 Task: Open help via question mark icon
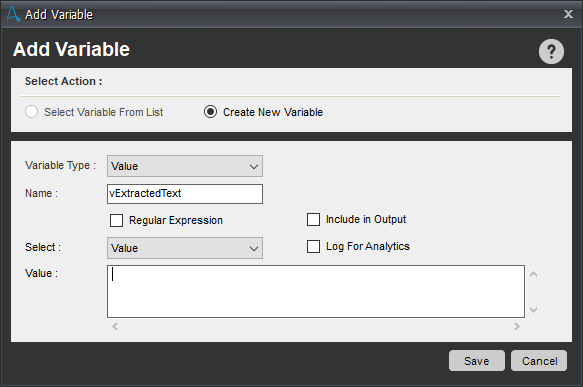click(551, 51)
